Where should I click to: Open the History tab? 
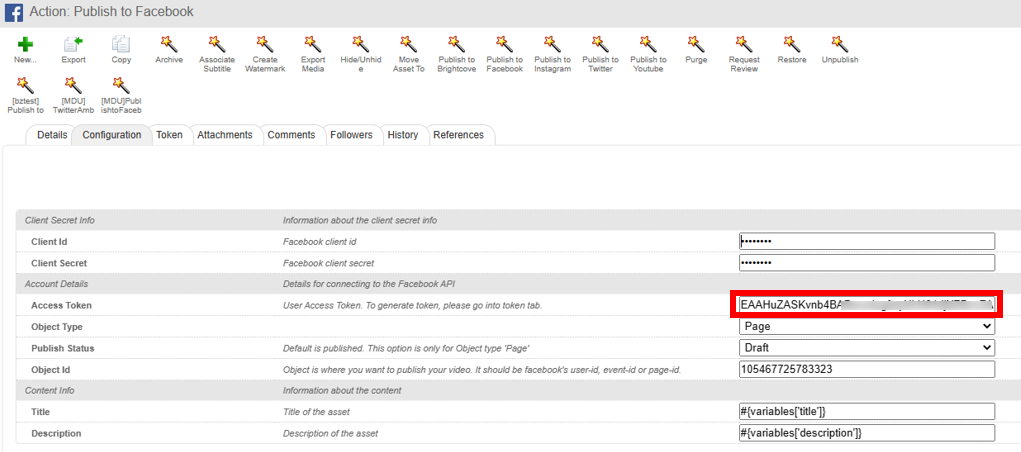402,135
